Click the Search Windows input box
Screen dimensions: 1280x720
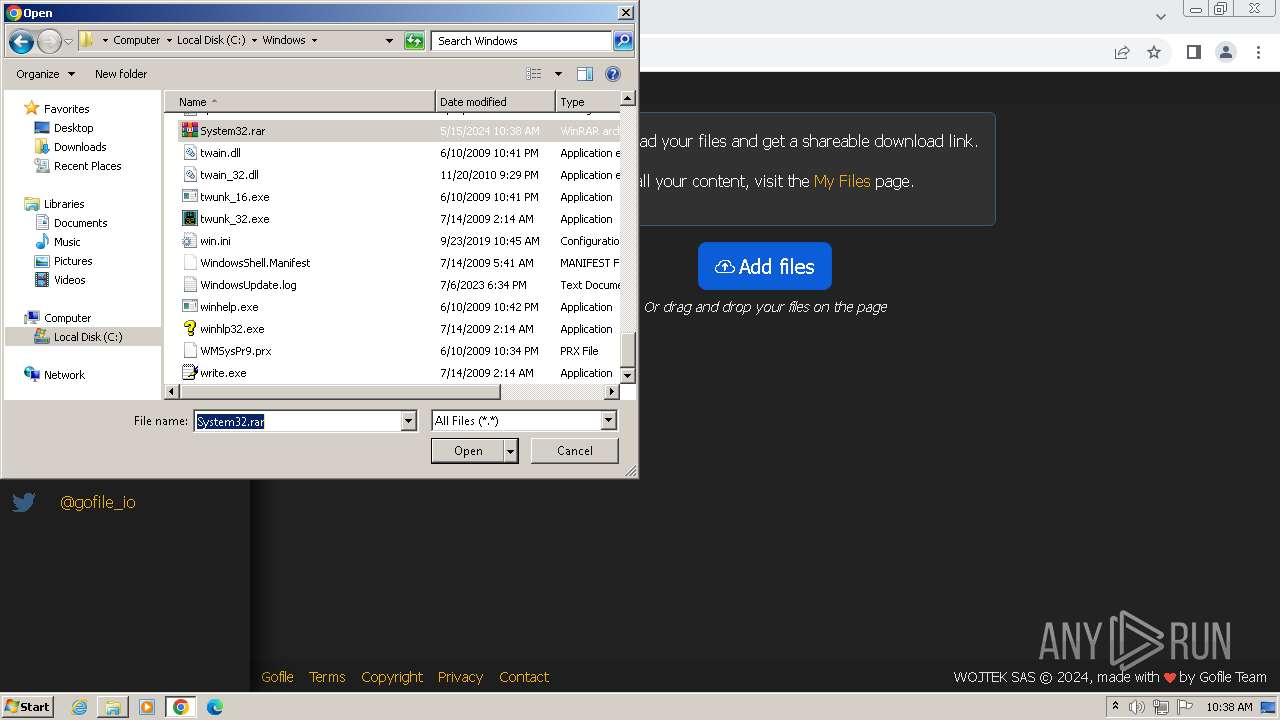(x=522, y=41)
